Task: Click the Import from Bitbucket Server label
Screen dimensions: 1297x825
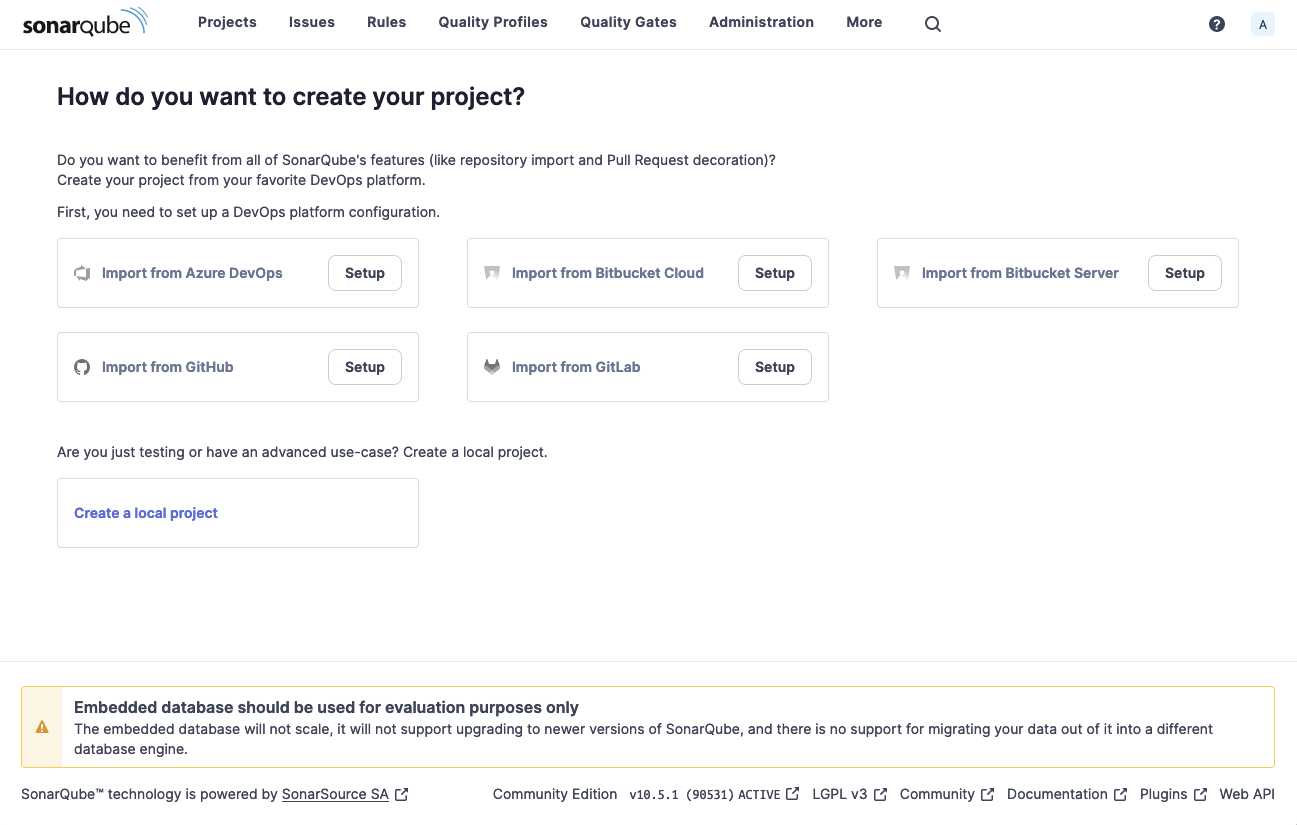Action: [x=1020, y=273]
